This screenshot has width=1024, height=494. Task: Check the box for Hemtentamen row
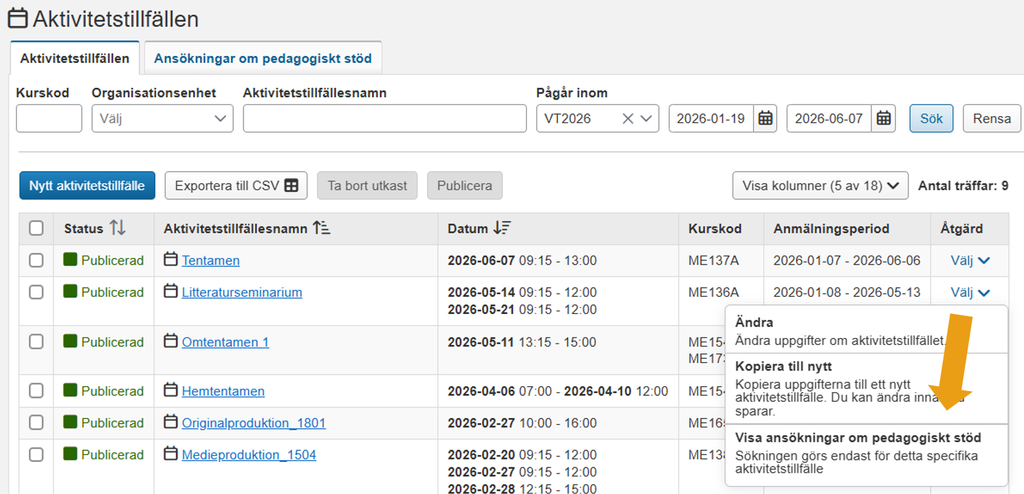[x=37, y=391]
